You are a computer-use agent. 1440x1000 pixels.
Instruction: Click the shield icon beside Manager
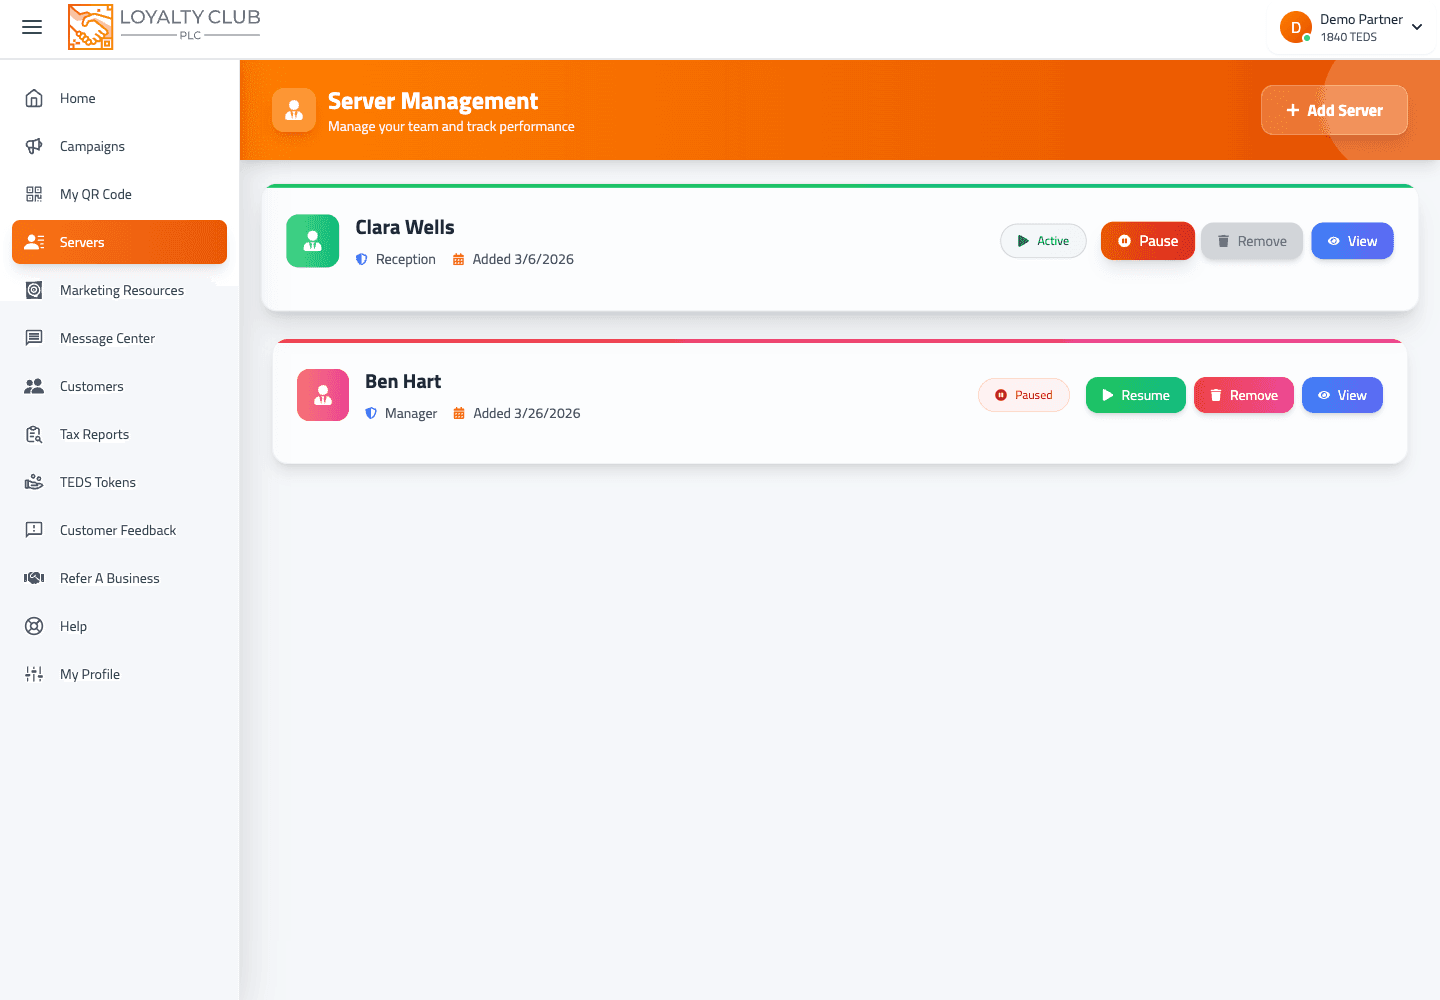click(x=371, y=413)
